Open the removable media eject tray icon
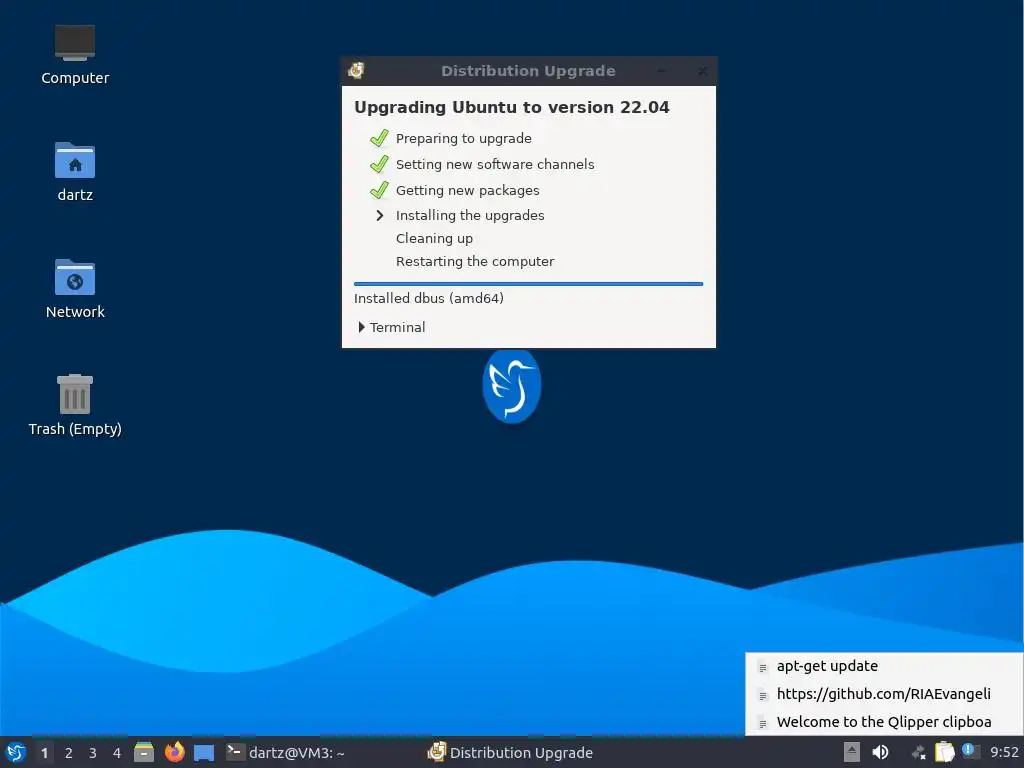Screen dimensions: 1024x768 (852, 752)
